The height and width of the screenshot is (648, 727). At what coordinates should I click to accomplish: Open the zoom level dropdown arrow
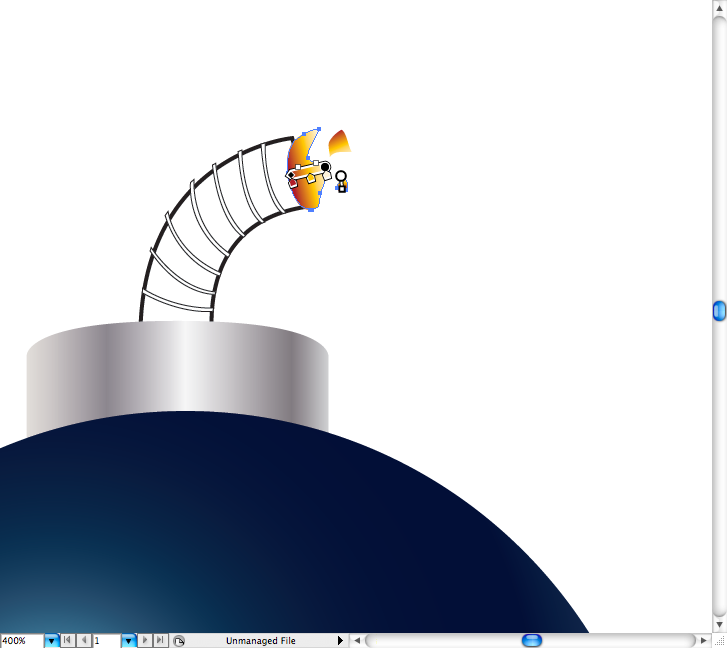click(x=51, y=640)
